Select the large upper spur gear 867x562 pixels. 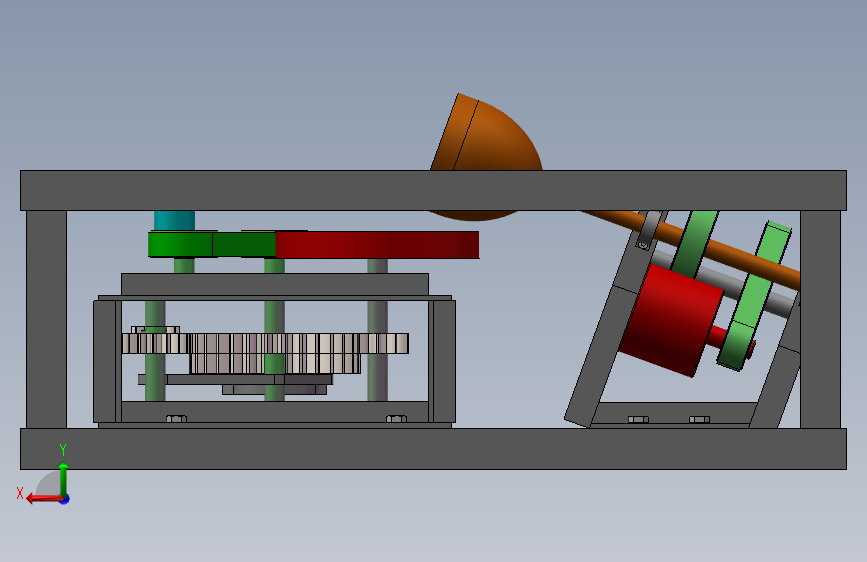265,343
